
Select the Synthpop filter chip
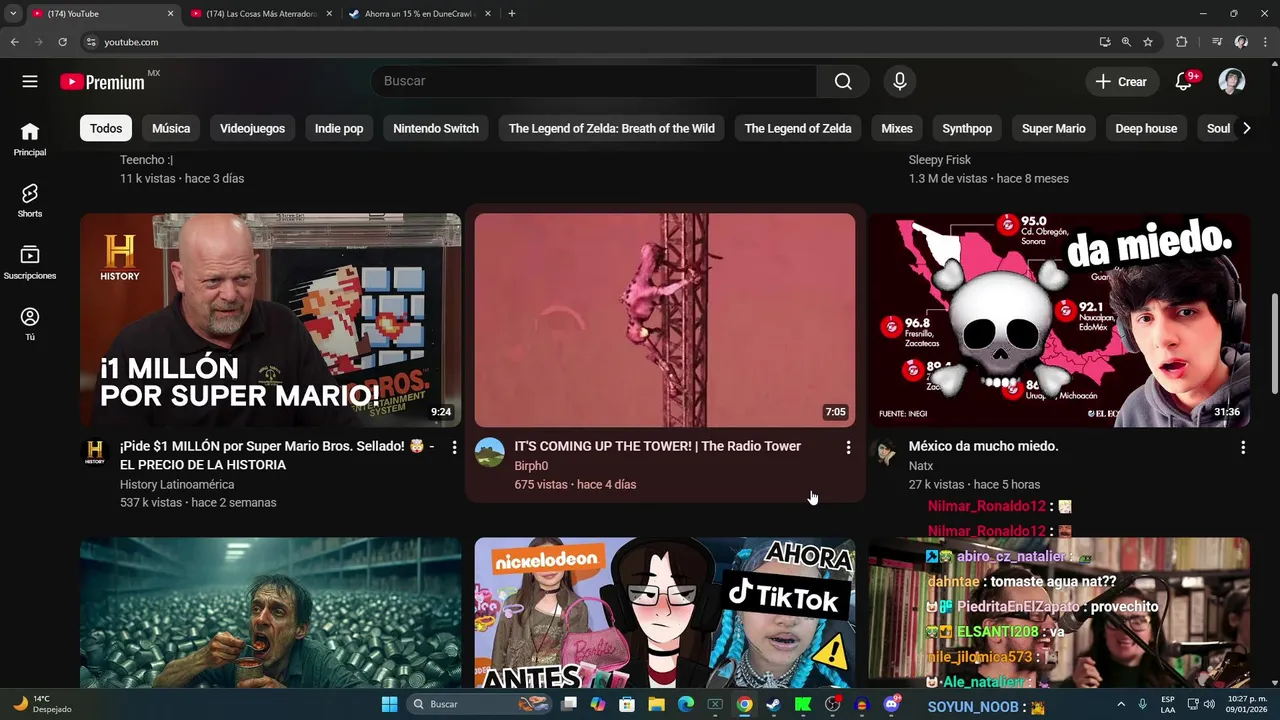click(x=967, y=128)
